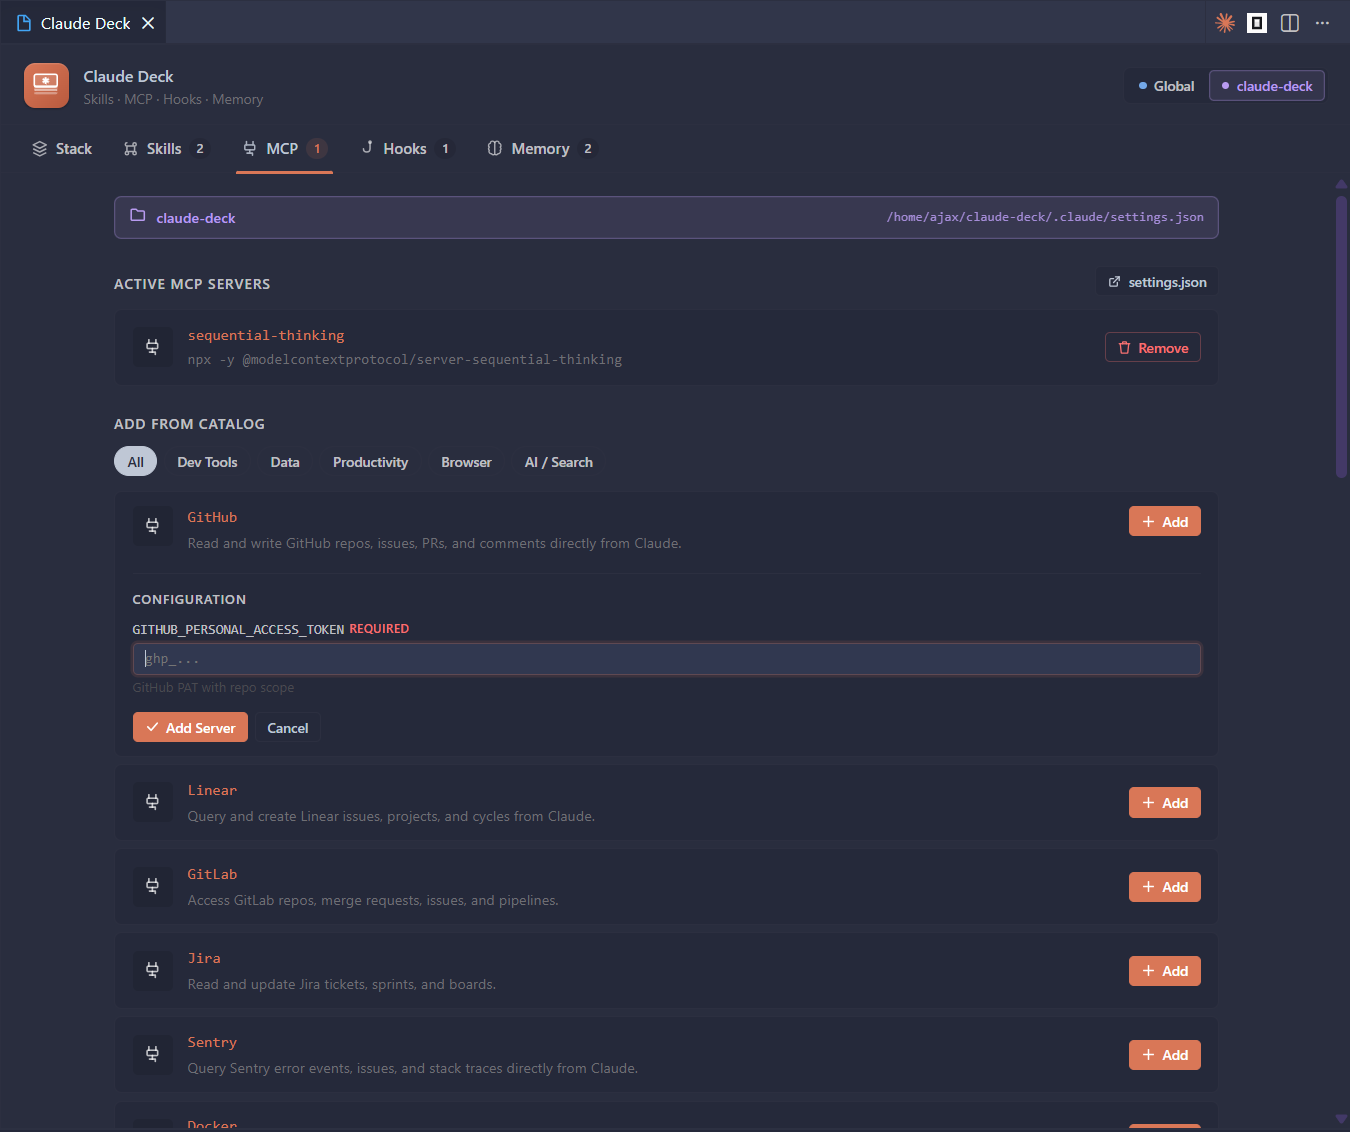Split the editor using the split-layout icon

[x=1290, y=23]
